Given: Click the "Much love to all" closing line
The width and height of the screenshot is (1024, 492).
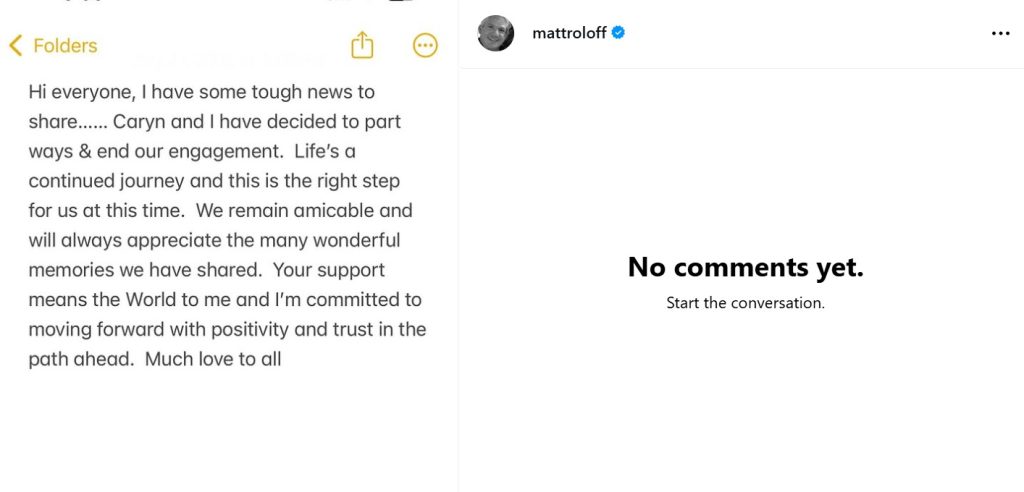Looking at the screenshot, I should (x=213, y=359).
